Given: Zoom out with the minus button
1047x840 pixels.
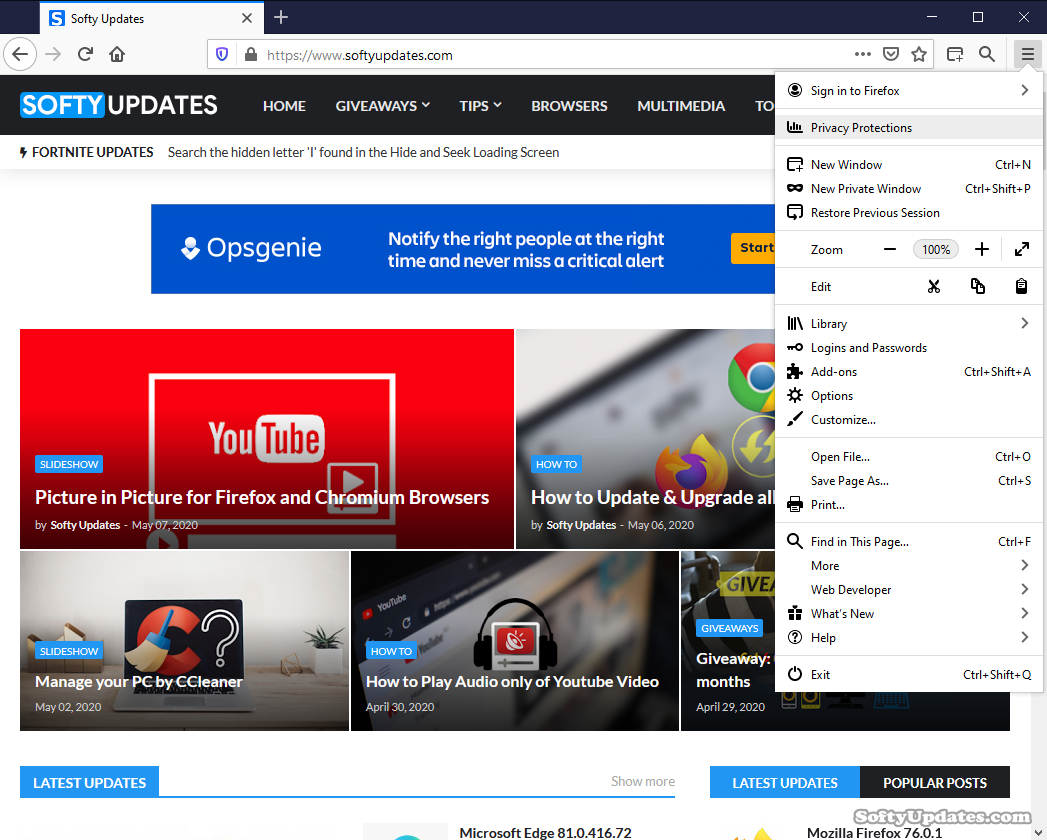Looking at the screenshot, I should [889, 250].
